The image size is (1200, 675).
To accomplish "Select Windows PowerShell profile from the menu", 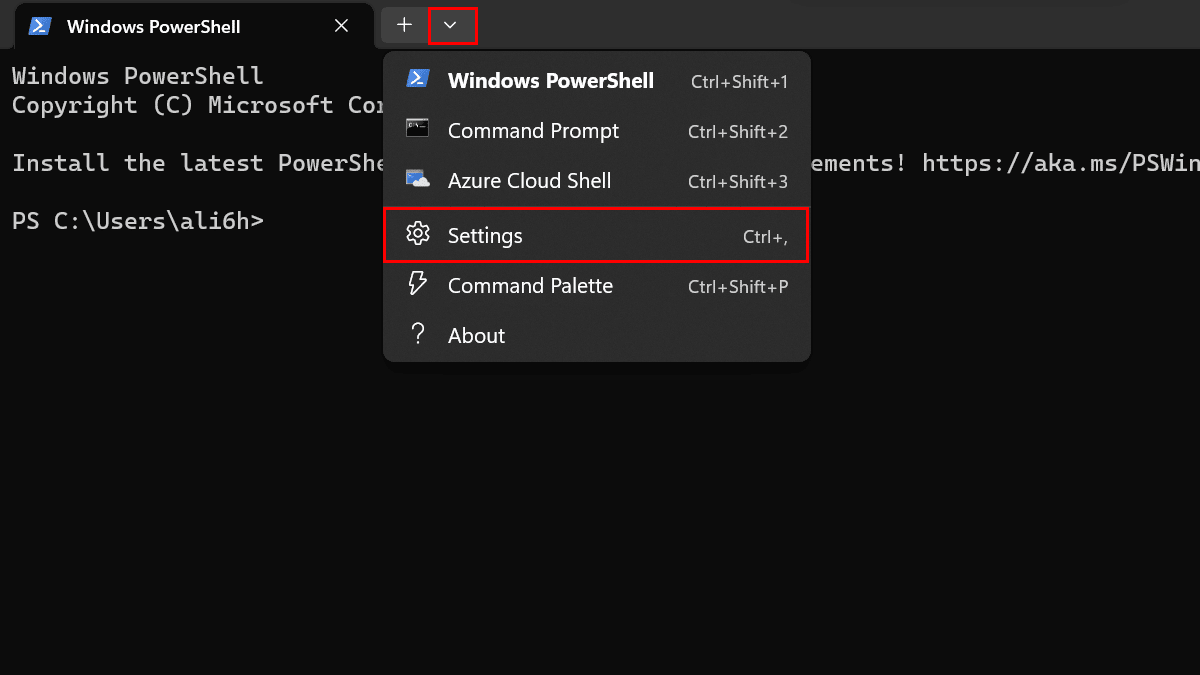I will point(551,81).
